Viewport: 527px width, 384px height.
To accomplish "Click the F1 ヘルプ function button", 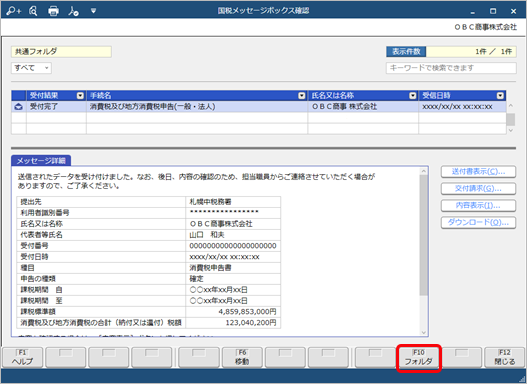I will click(23, 357).
